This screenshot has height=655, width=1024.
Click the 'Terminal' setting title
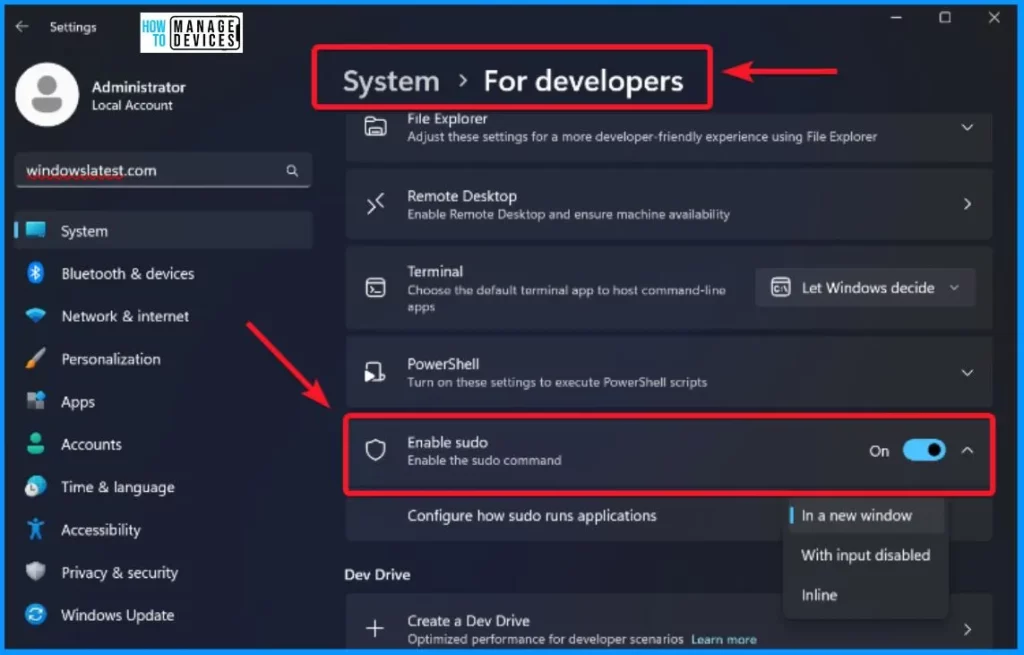click(435, 271)
